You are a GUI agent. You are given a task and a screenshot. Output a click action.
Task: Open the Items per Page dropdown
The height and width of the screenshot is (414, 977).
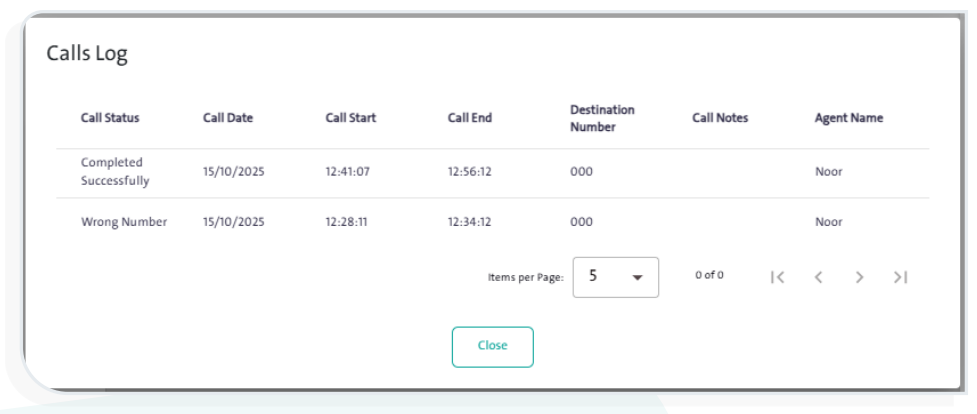coord(616,276)
